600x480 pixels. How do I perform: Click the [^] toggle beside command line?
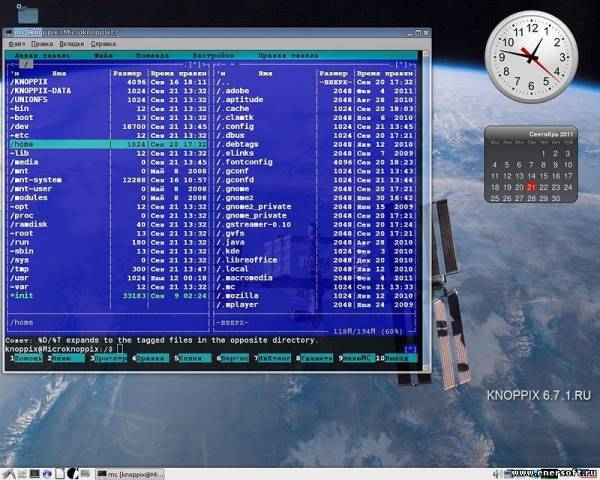coord(410,349)
